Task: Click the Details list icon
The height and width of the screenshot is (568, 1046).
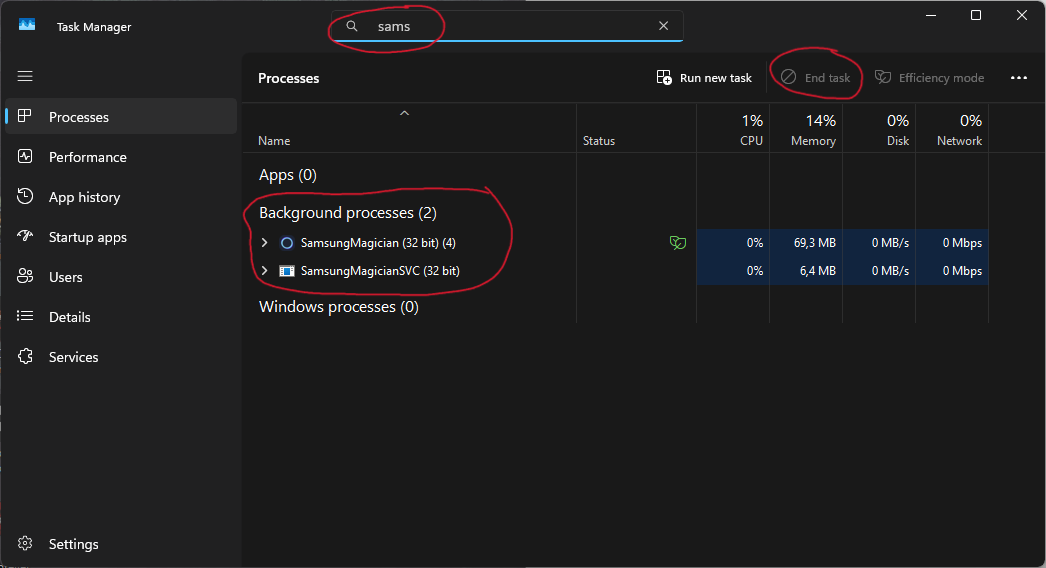Action: coord(25,316)
